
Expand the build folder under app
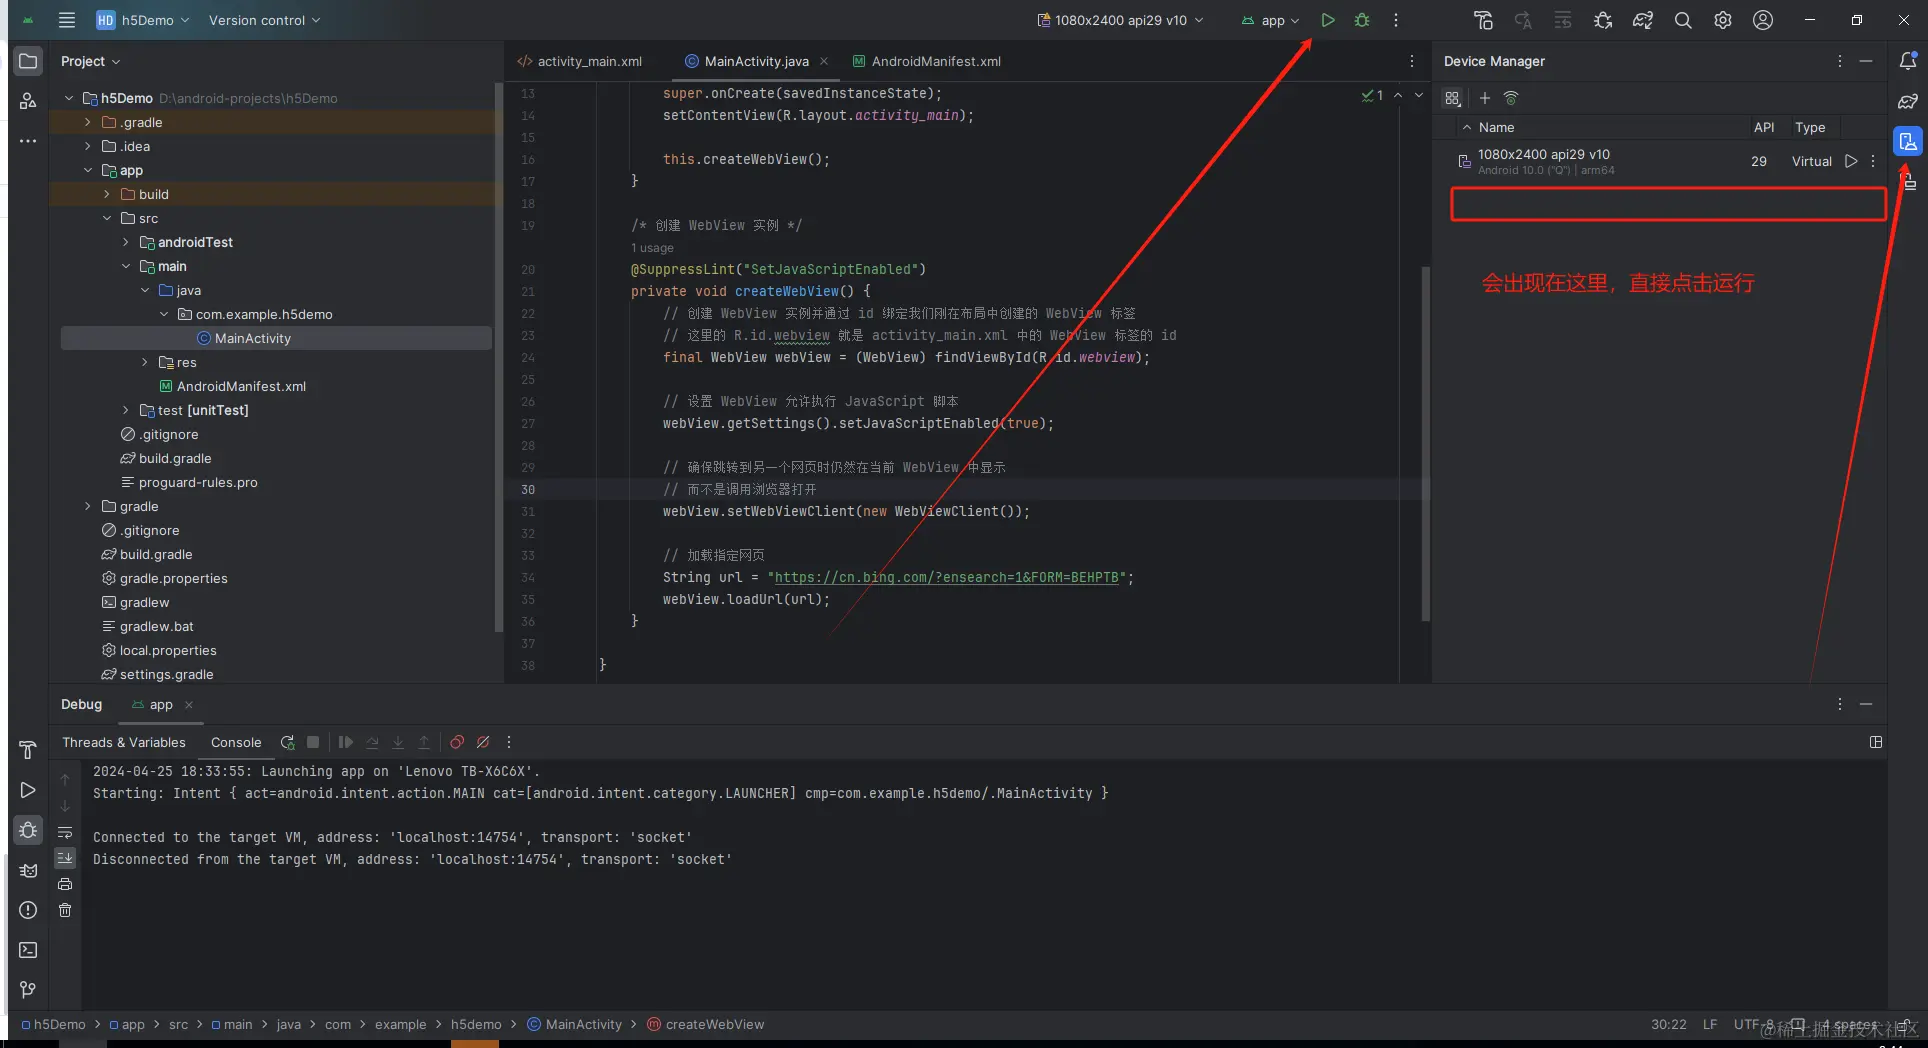coord(107,194)
